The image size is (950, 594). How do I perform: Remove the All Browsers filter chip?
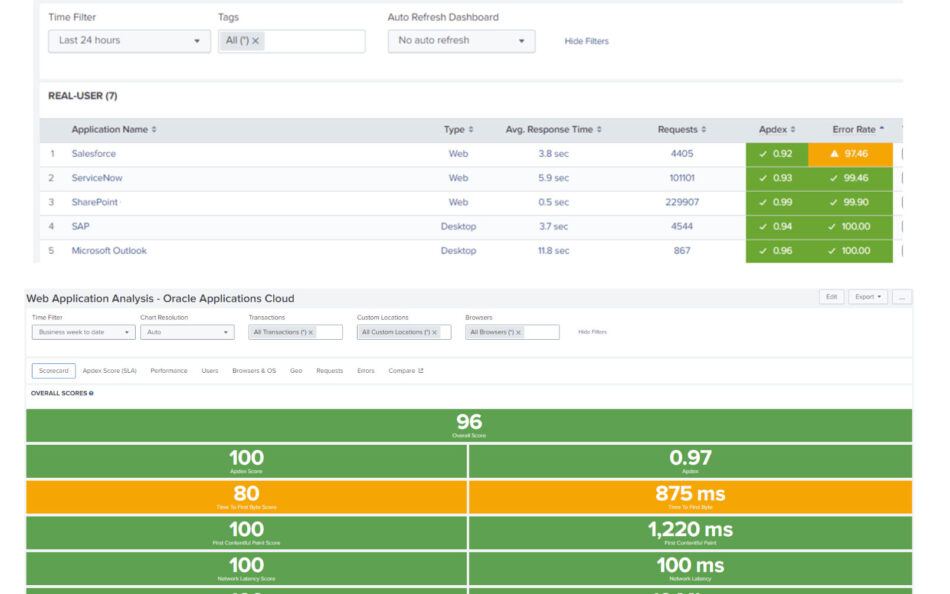pos(518,332)
